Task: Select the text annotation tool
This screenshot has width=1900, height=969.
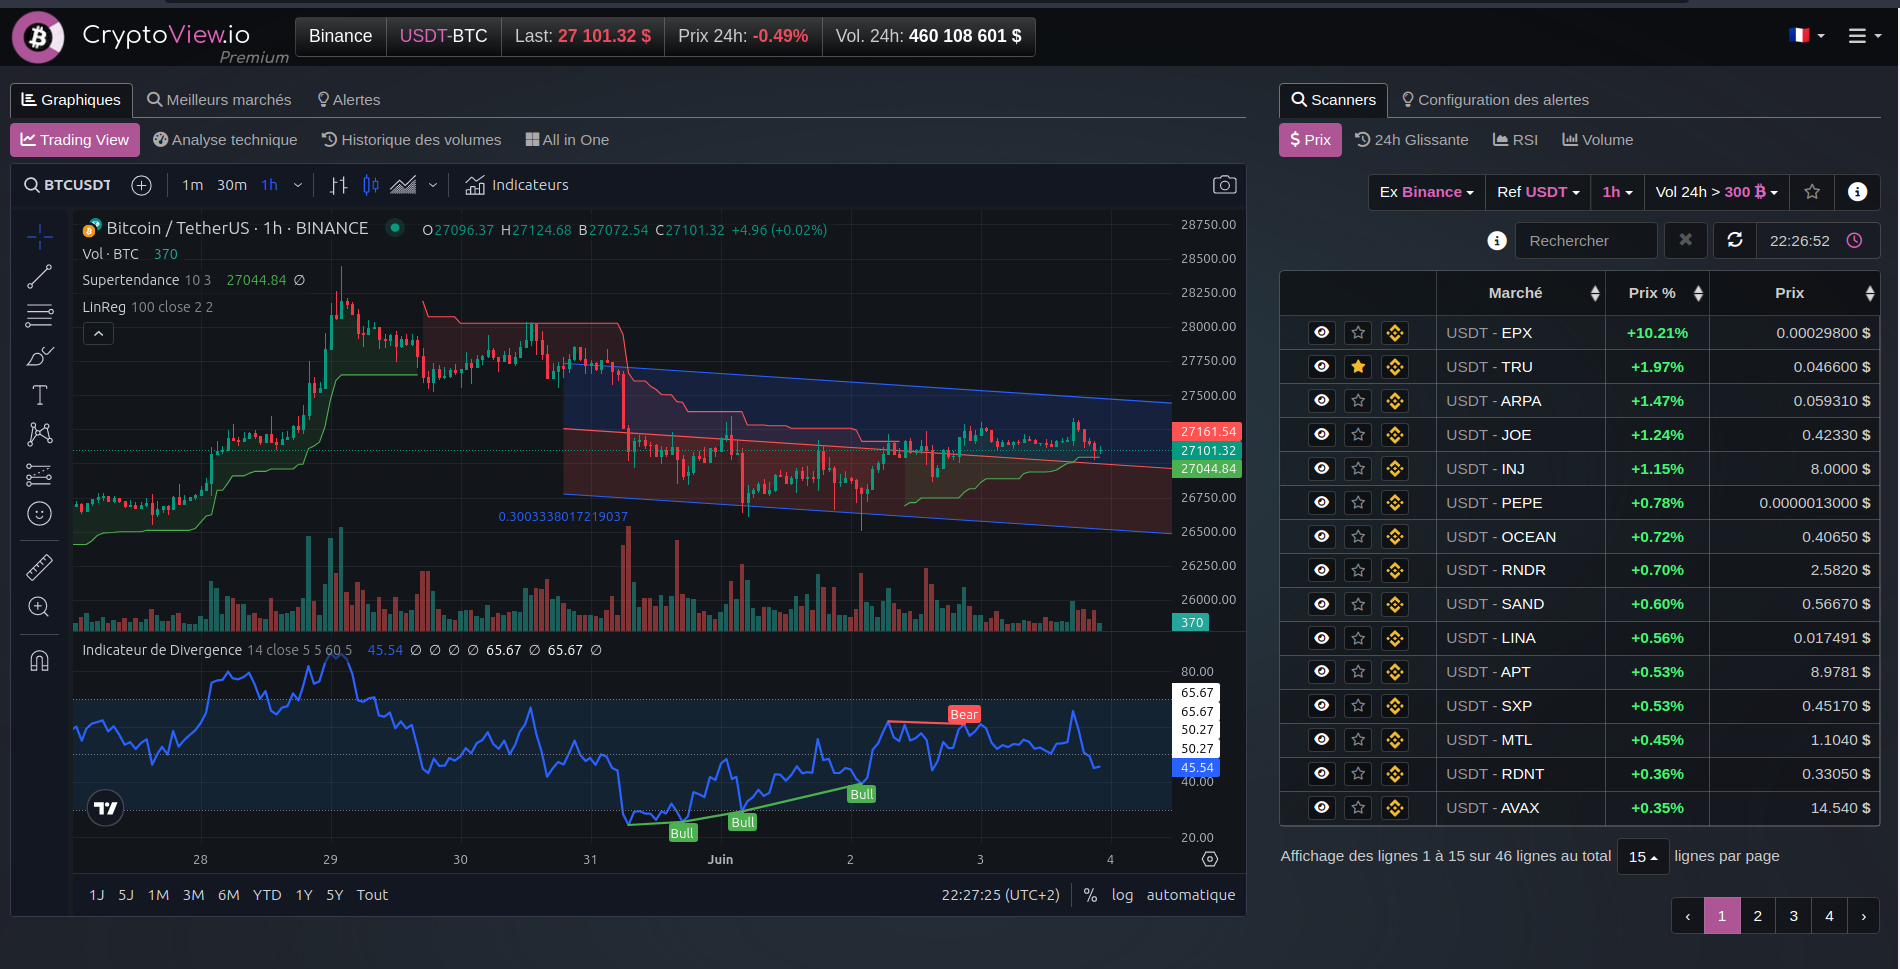Action: 39,395
